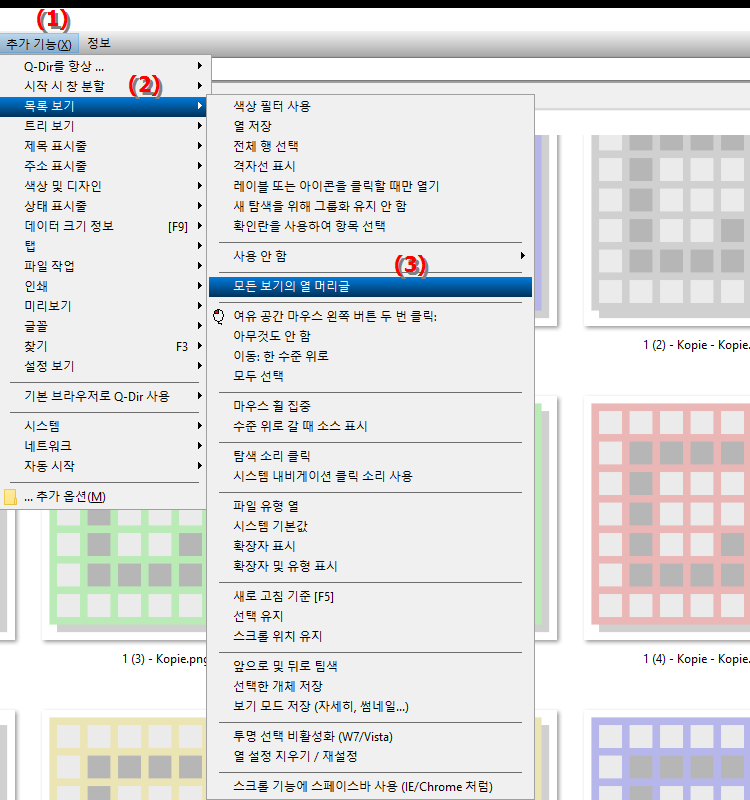Image resolution: width=750 pixels, height=800 pixels.
Task: Click the 1 (3) - Kopie.png file name
Action: click(165, 659)
